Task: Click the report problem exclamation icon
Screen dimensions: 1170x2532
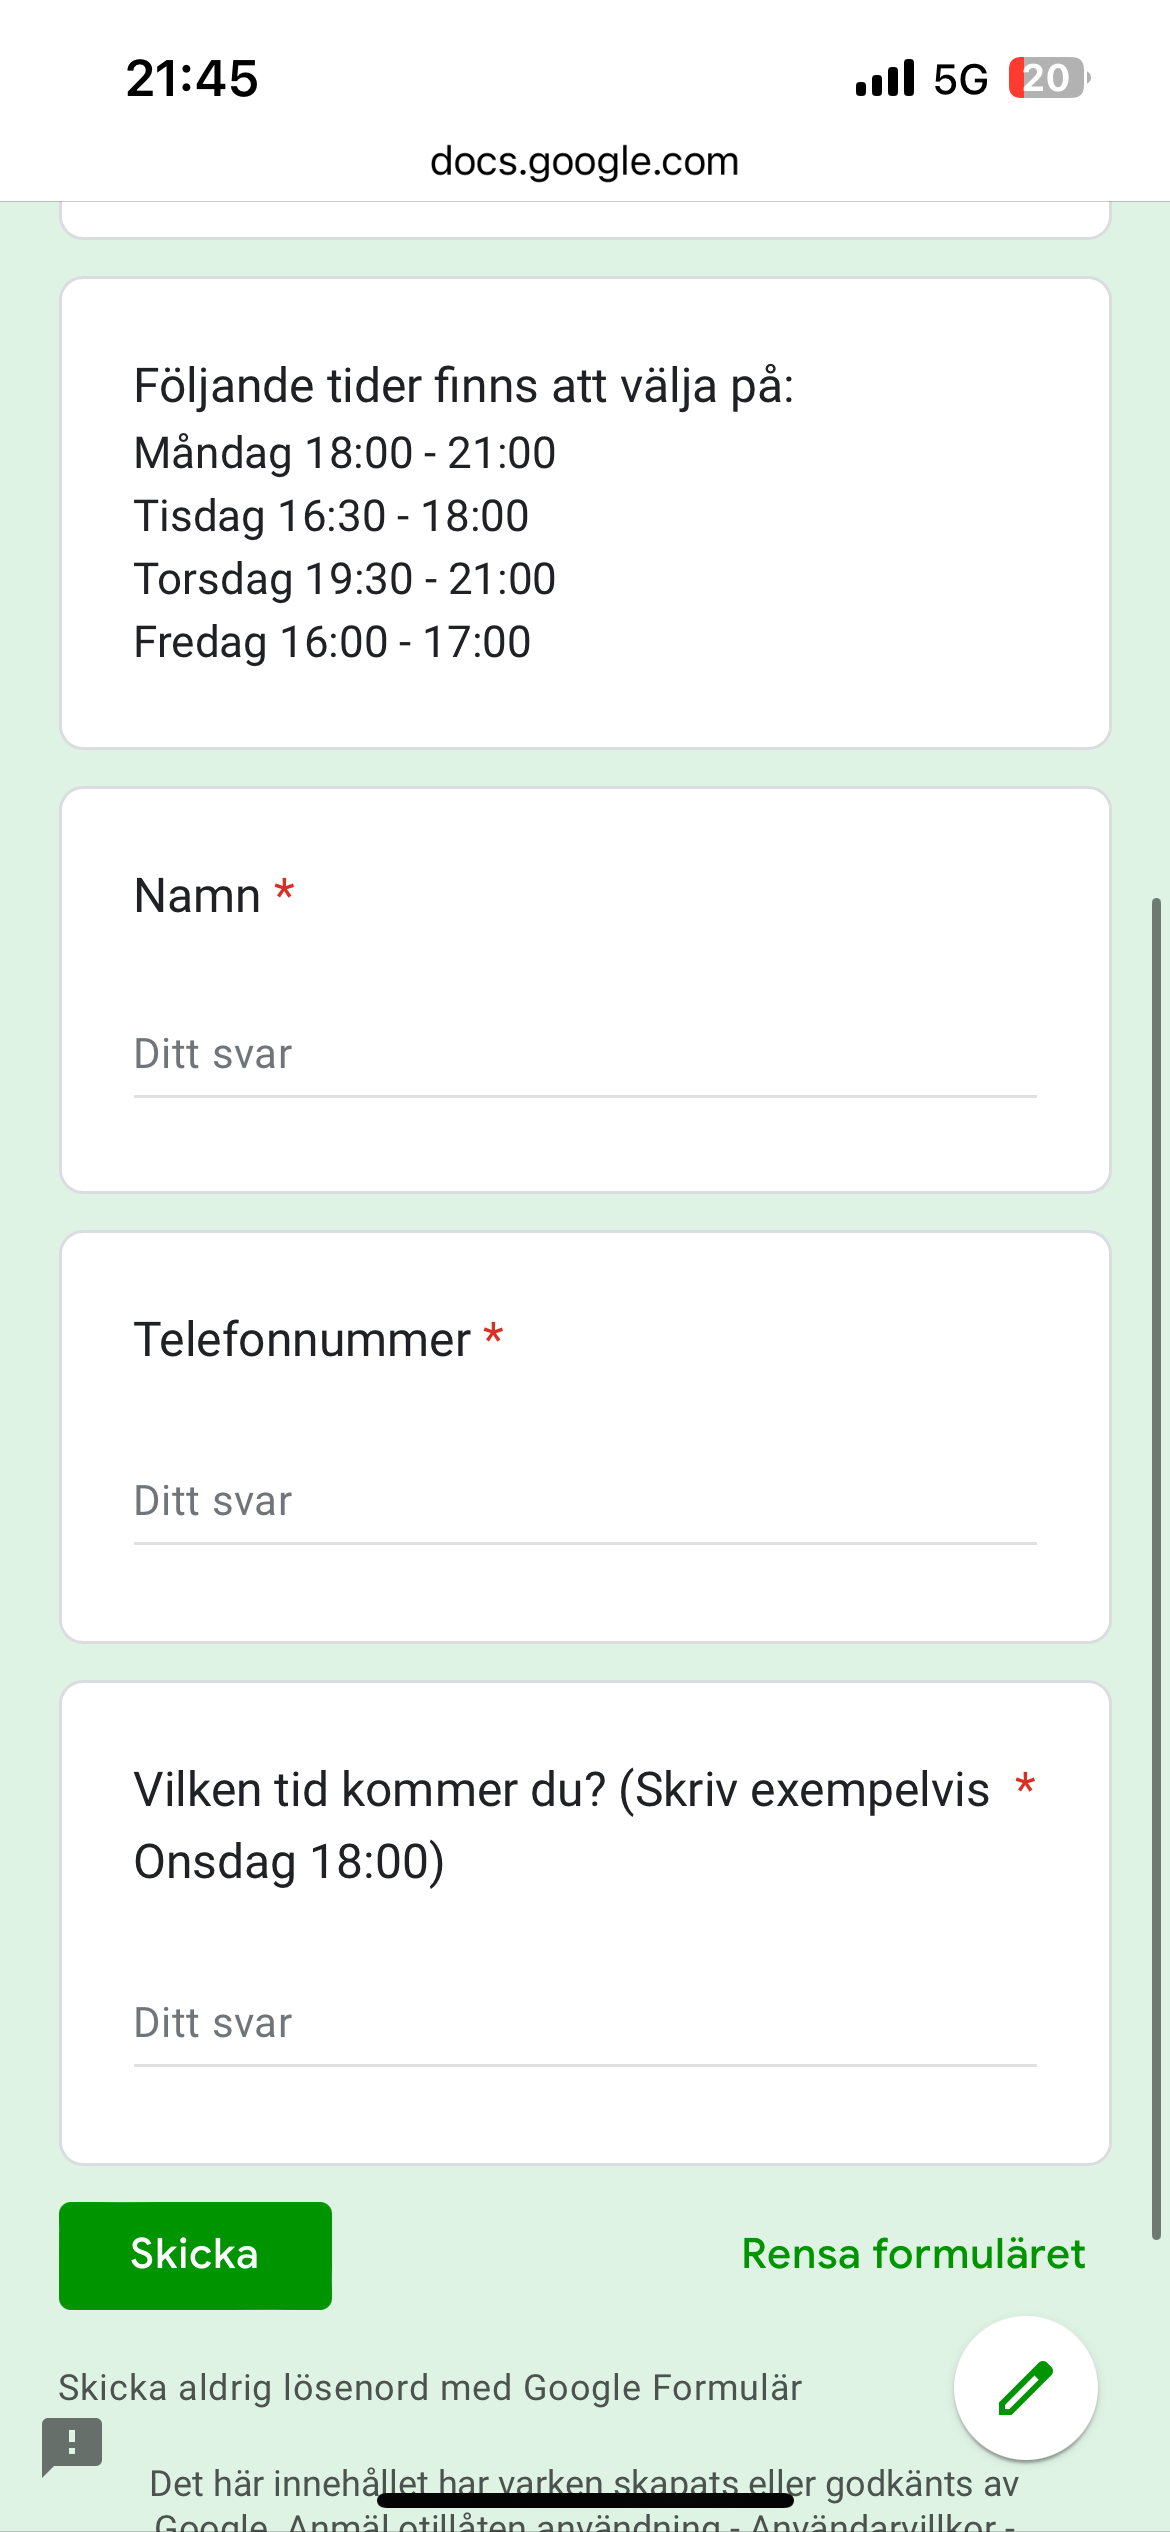Action: point(72,2444)
